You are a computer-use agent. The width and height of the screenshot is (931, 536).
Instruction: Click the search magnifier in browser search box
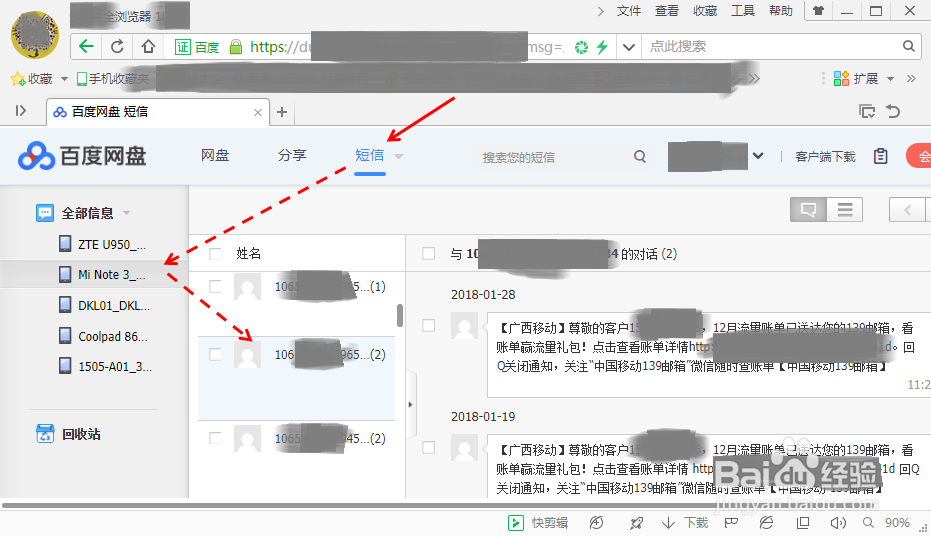point(908,46)
